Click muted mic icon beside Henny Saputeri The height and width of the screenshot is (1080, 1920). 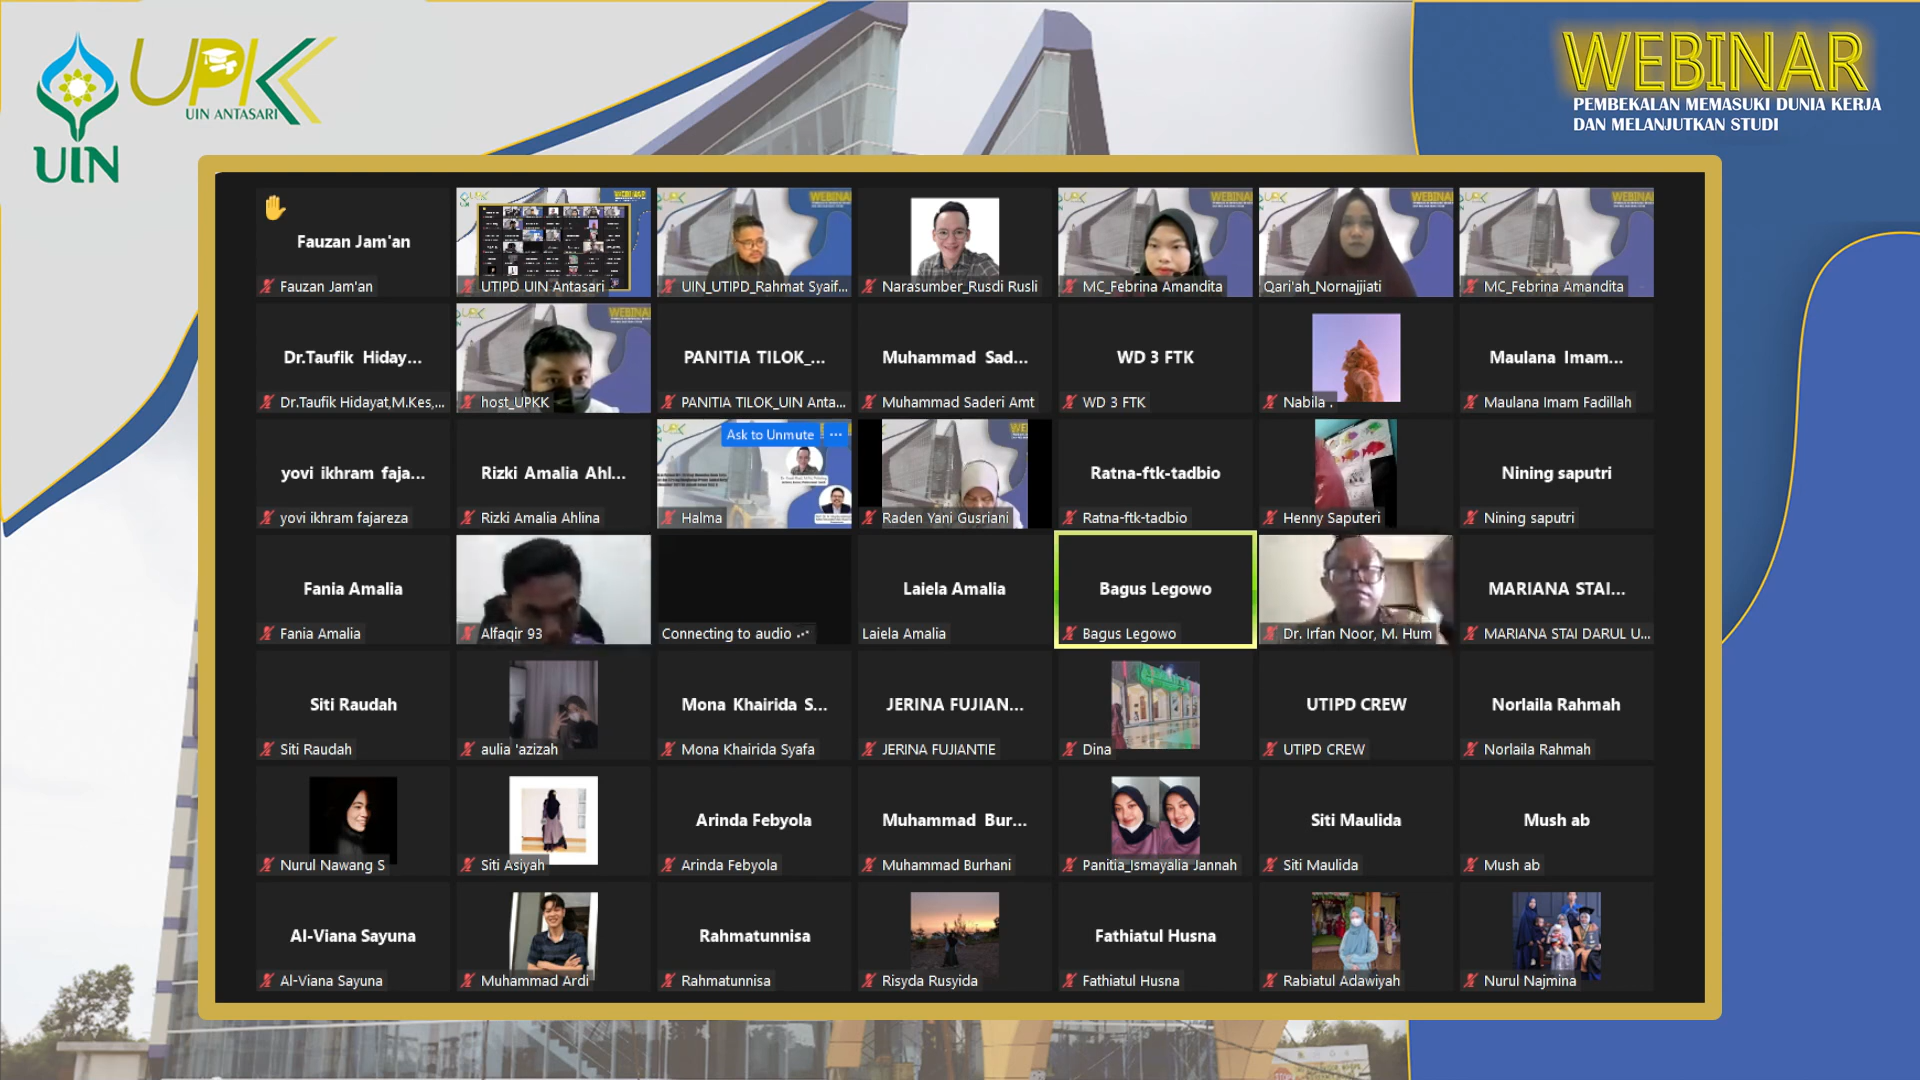point(1270,517)
